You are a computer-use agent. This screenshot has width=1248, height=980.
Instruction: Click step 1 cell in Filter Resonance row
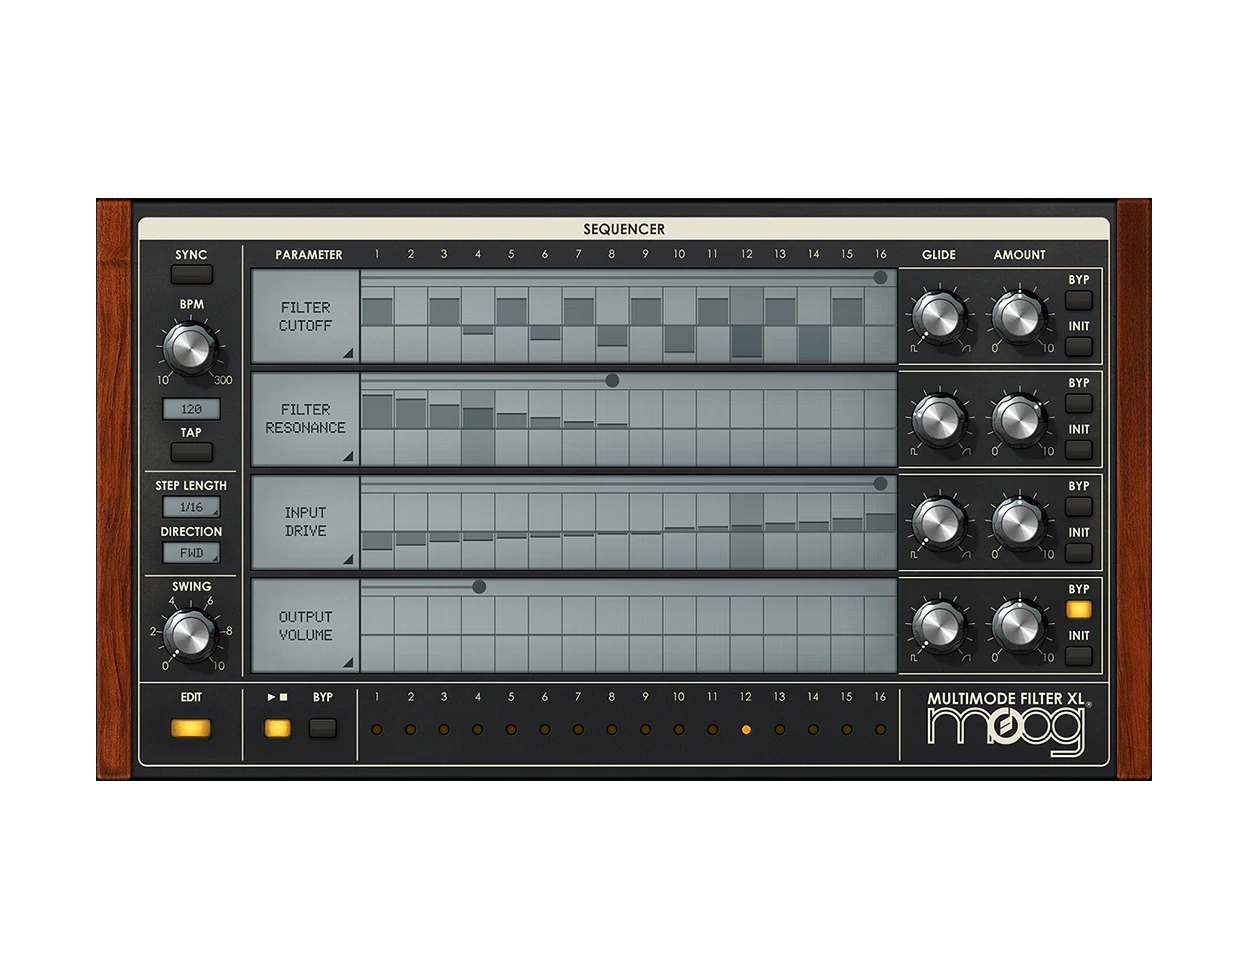click(x=377, y=428)
